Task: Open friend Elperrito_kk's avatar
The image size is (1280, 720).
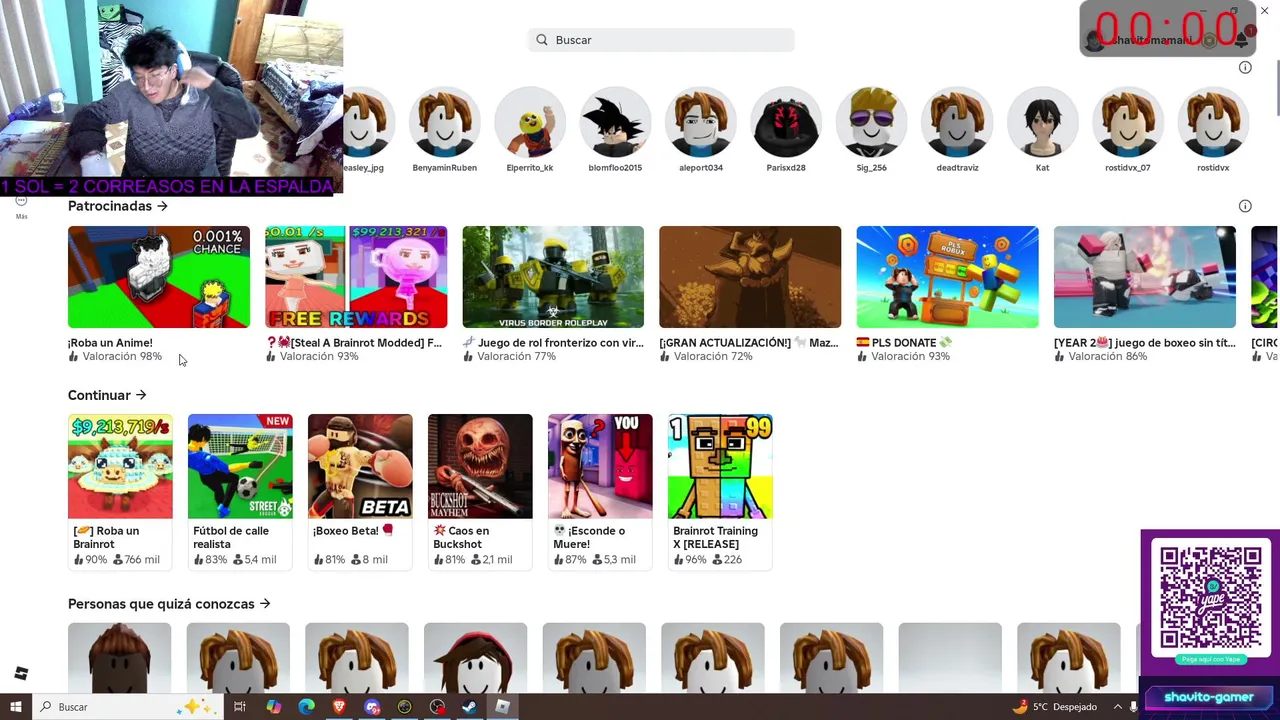Action: [x=530, y=122]
